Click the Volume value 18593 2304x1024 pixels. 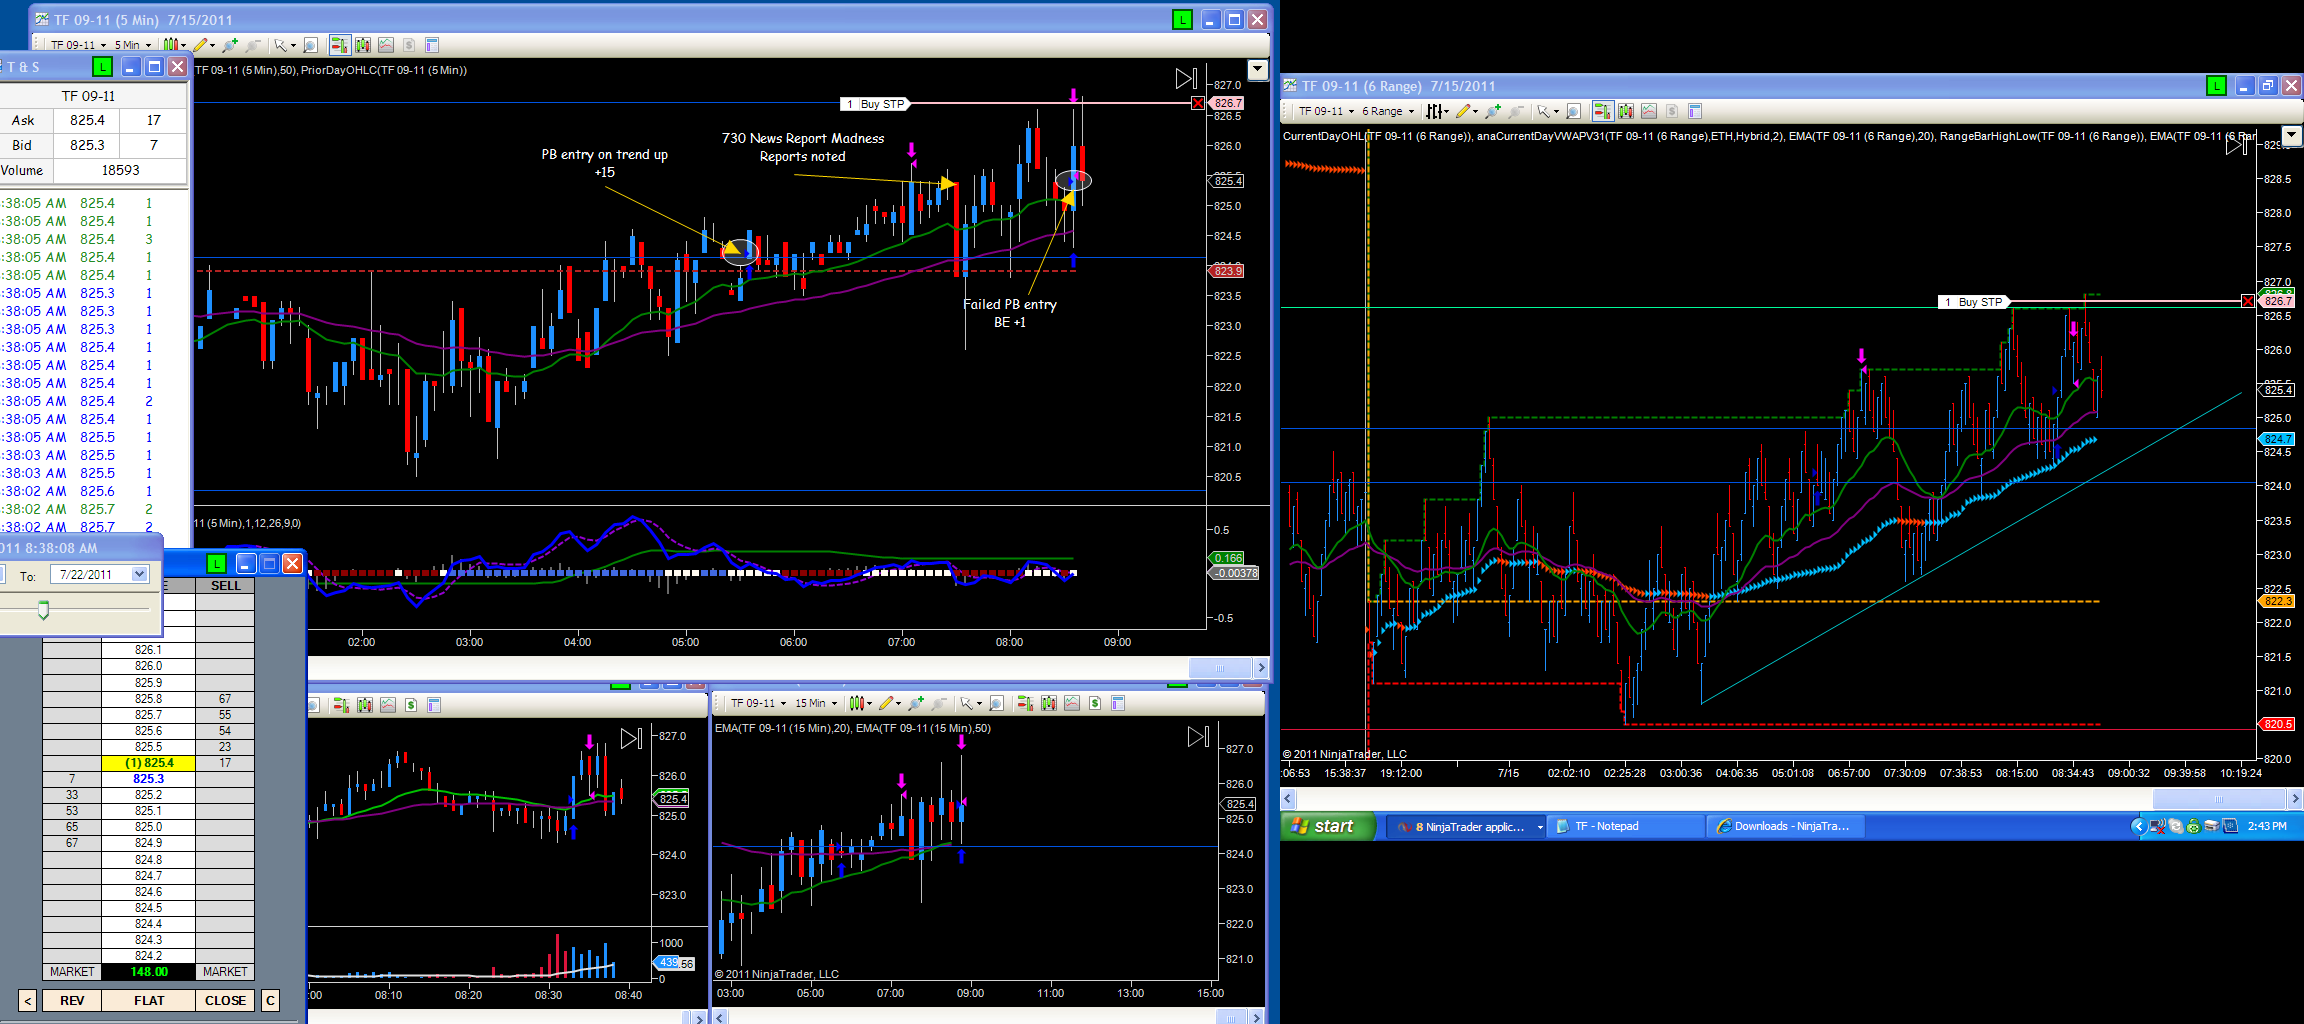(120, 170)
